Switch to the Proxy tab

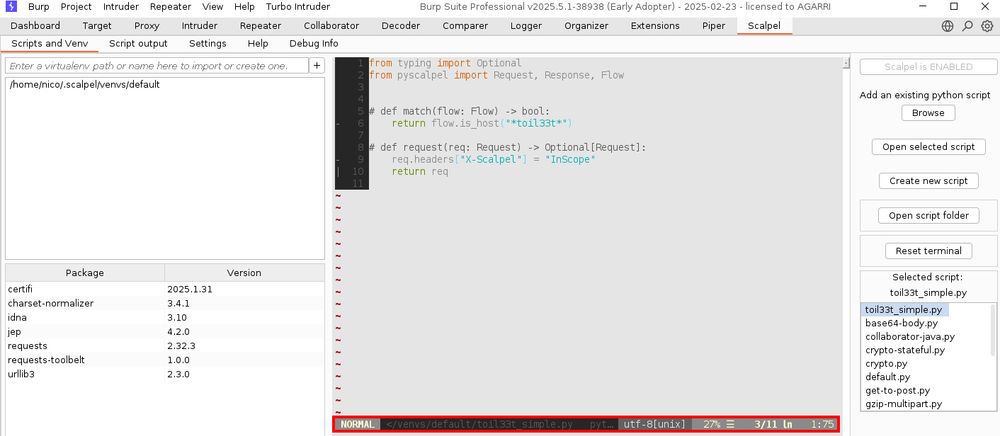[x=147, y=26]
